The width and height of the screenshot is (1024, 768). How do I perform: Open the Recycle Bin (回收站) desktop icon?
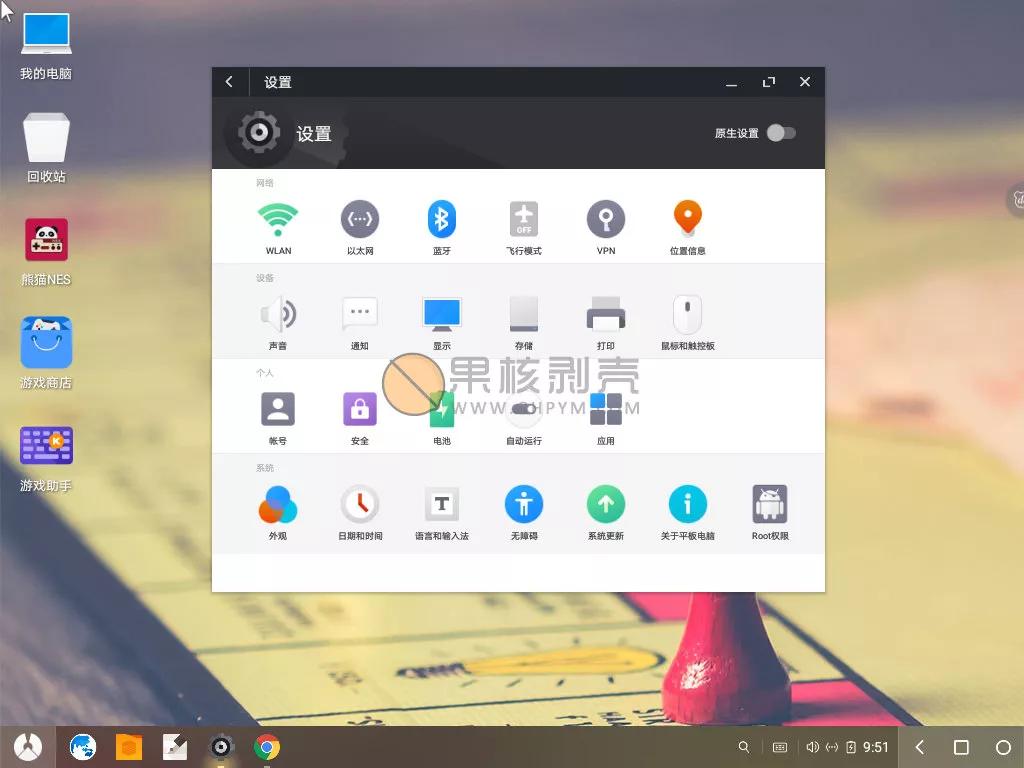click(46, 148)
